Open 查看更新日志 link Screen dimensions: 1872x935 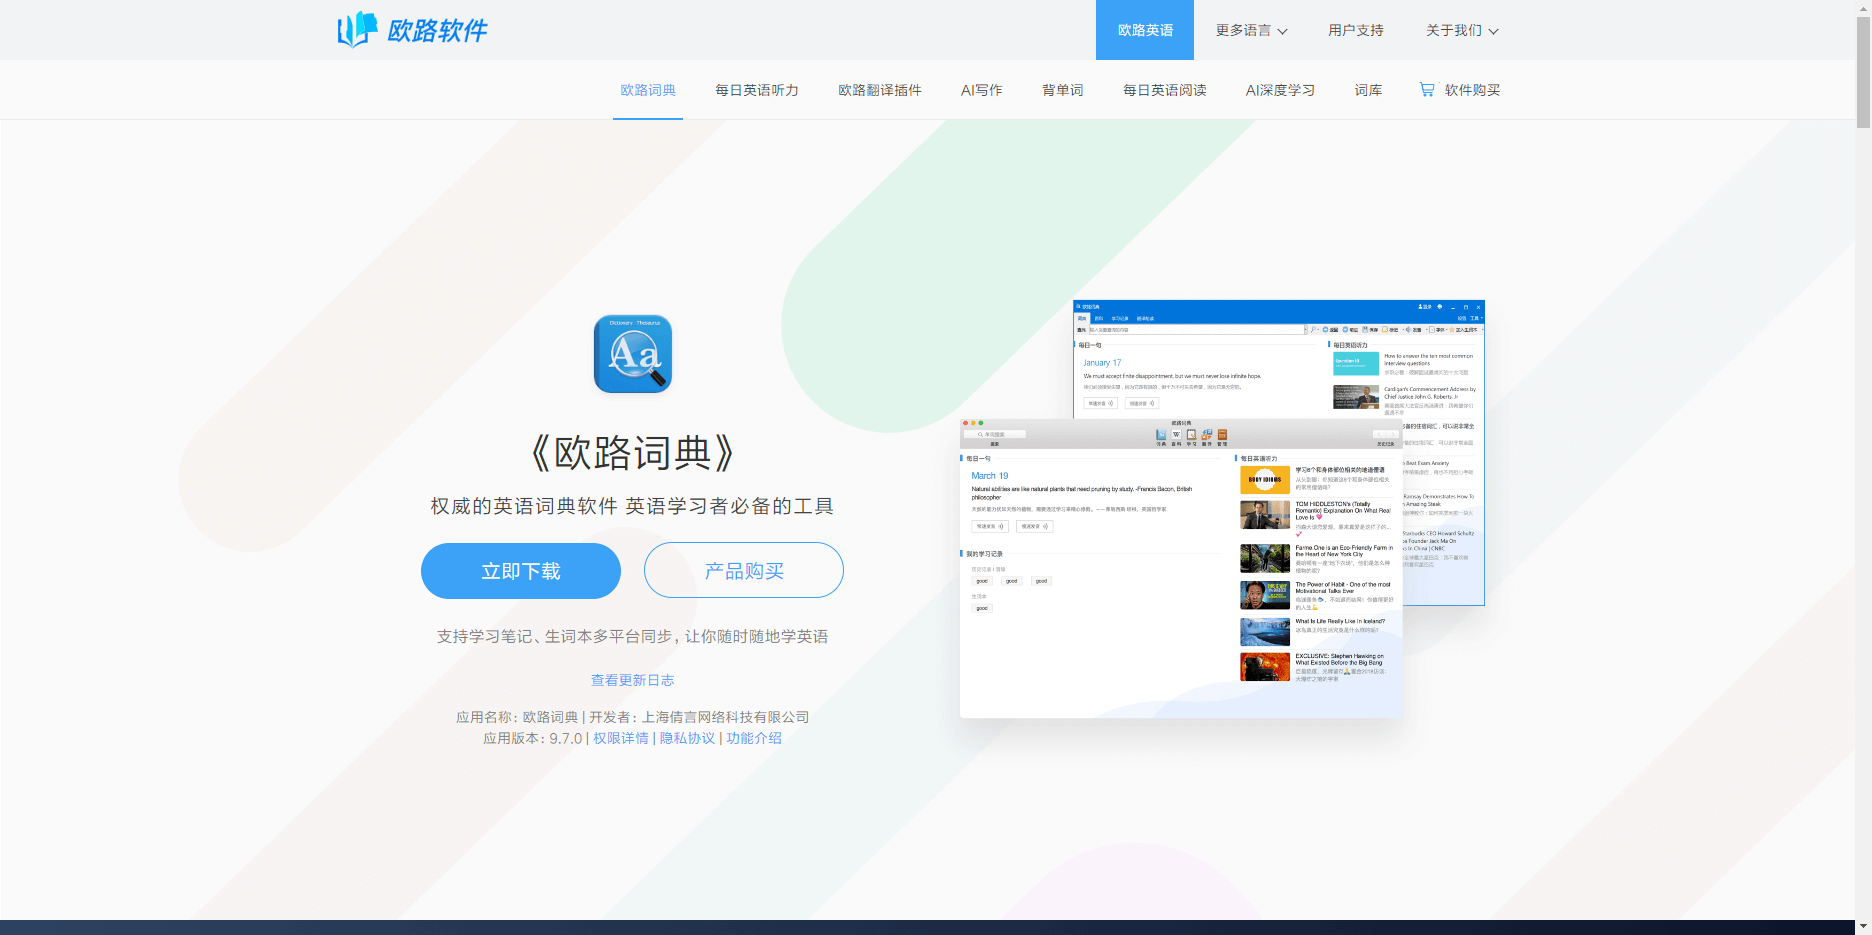pos(633,680)
